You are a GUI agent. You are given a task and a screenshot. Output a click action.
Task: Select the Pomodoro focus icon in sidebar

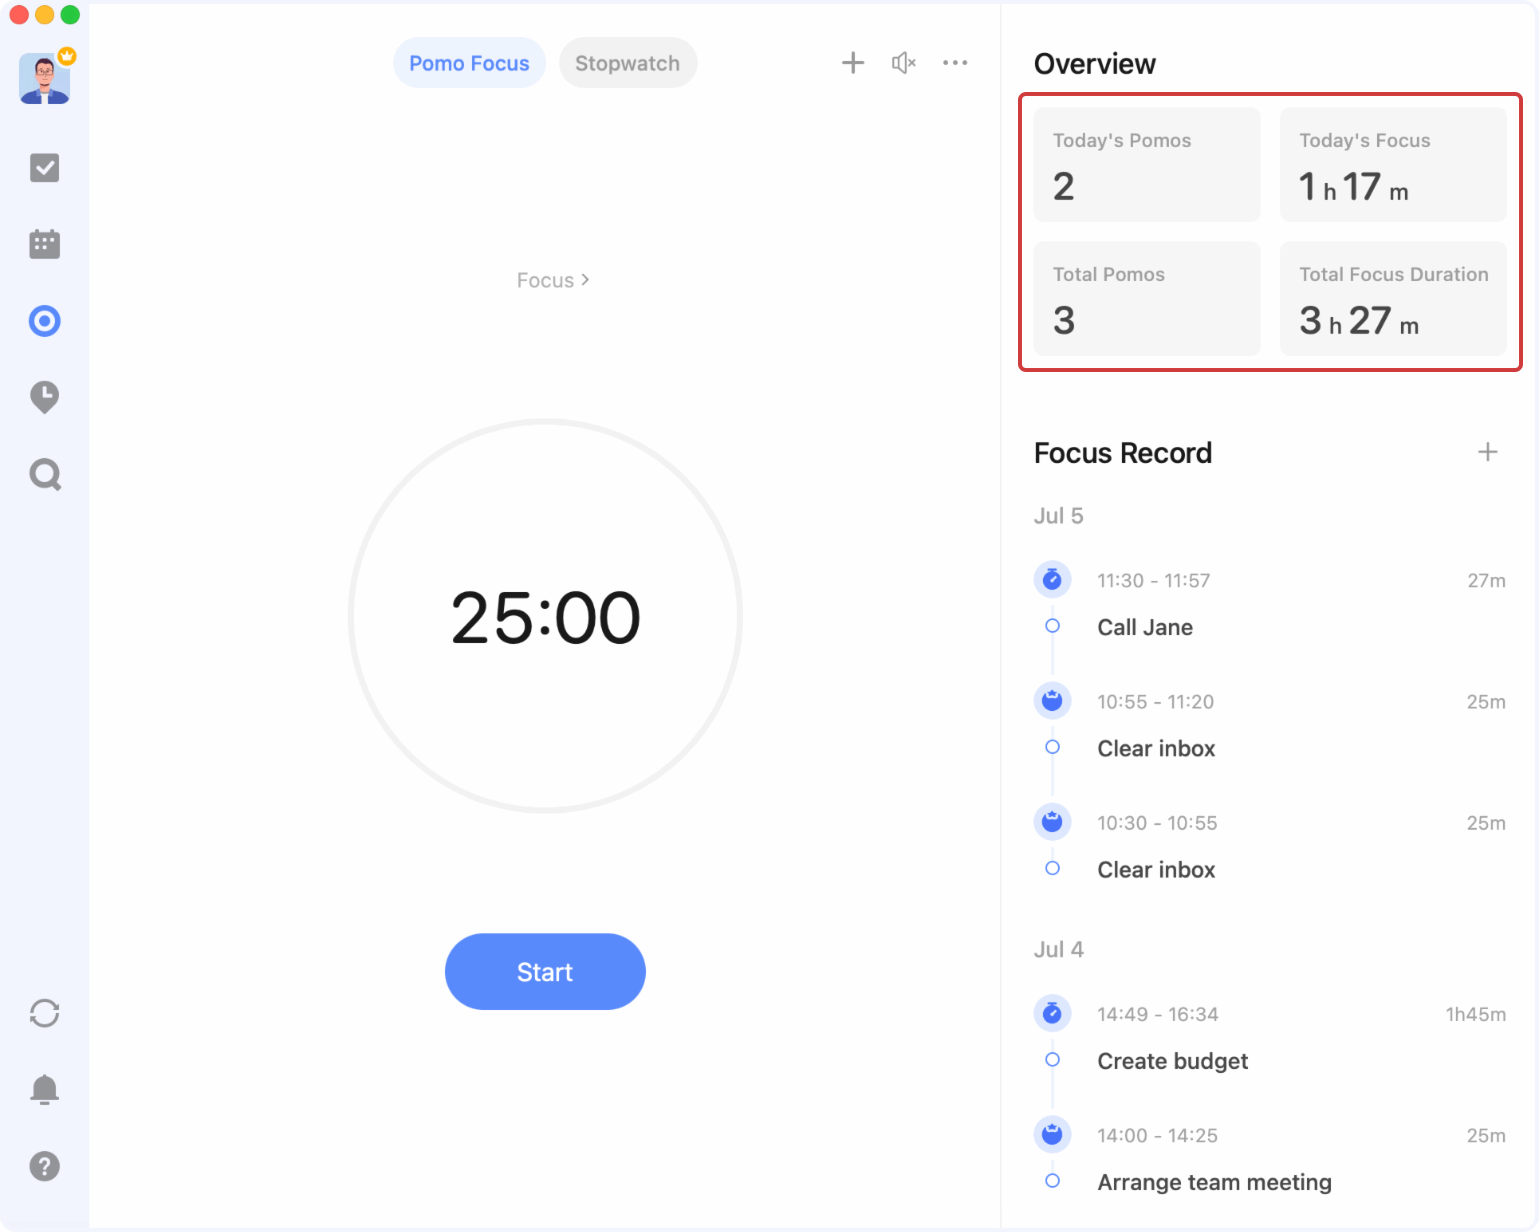[45, 321]
